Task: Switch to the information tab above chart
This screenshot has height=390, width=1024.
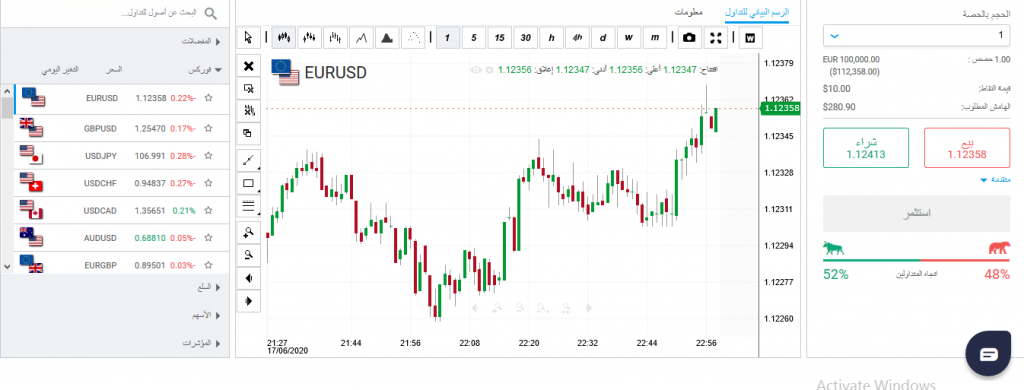Action: (688, 12)
